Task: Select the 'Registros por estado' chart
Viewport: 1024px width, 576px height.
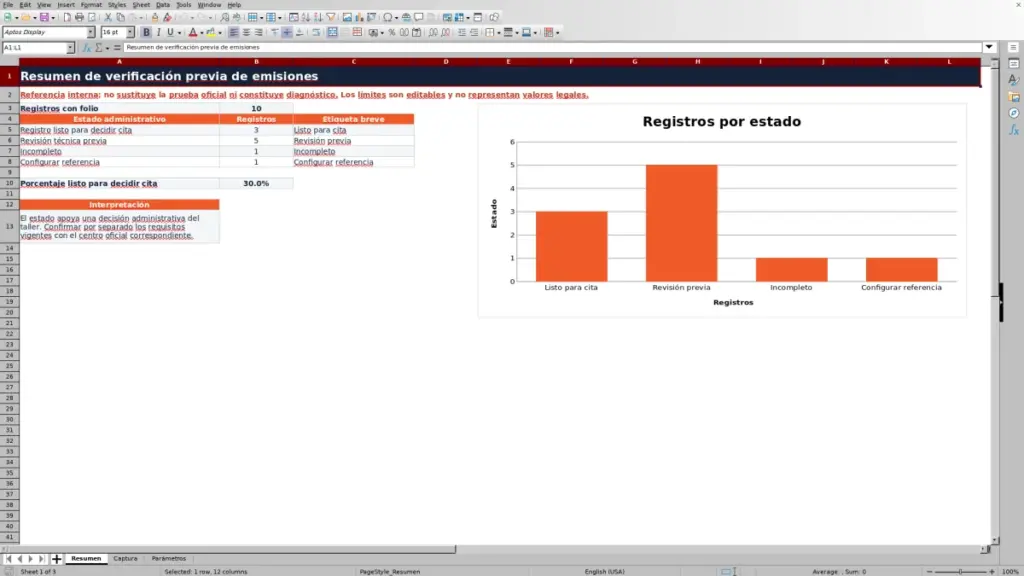Action: tap(722, 211)
